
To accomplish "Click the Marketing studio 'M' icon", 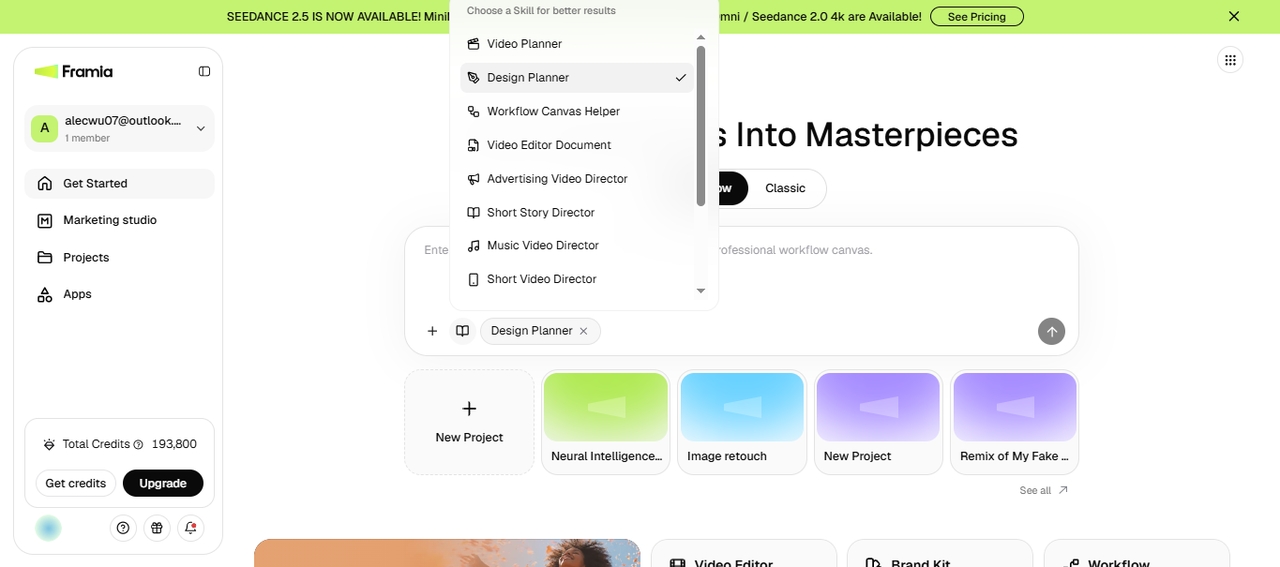I will tap(44, 220).
